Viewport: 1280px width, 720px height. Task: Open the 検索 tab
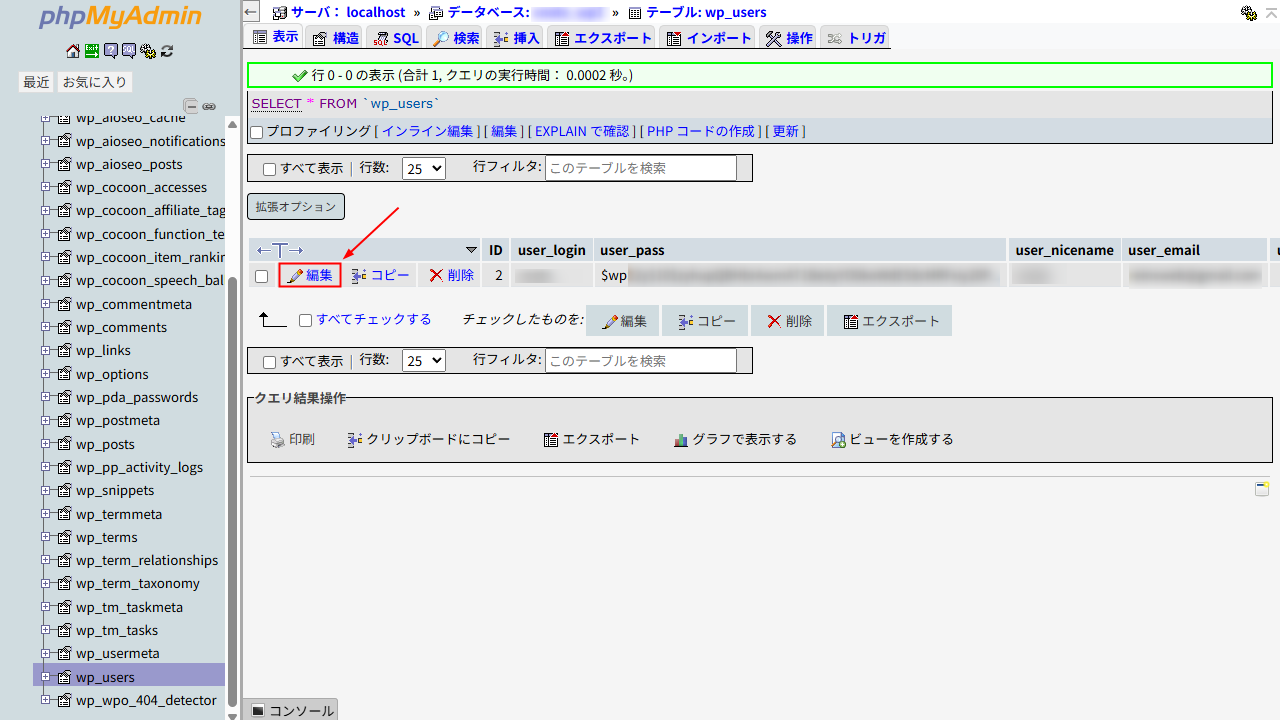[x=456, y=38]
